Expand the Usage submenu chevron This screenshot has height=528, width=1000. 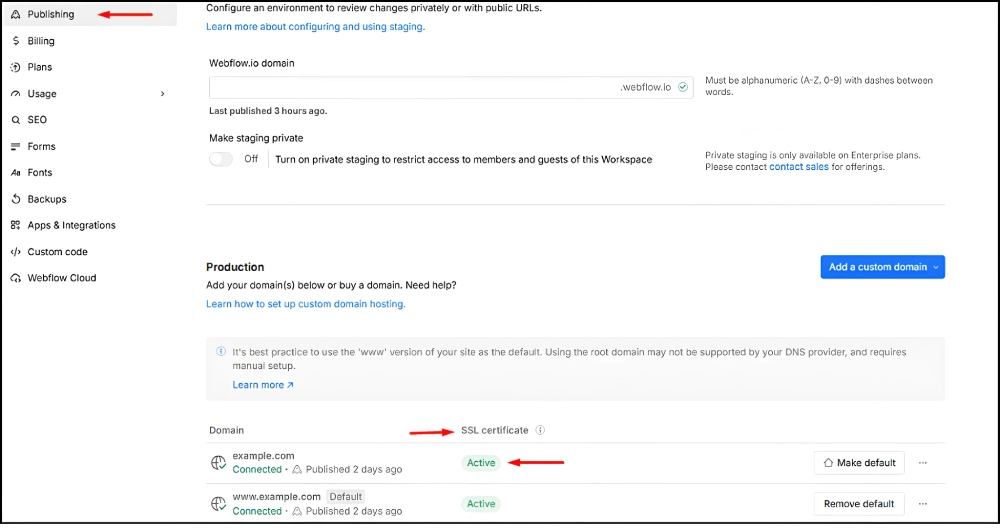(x=163, y=94)
